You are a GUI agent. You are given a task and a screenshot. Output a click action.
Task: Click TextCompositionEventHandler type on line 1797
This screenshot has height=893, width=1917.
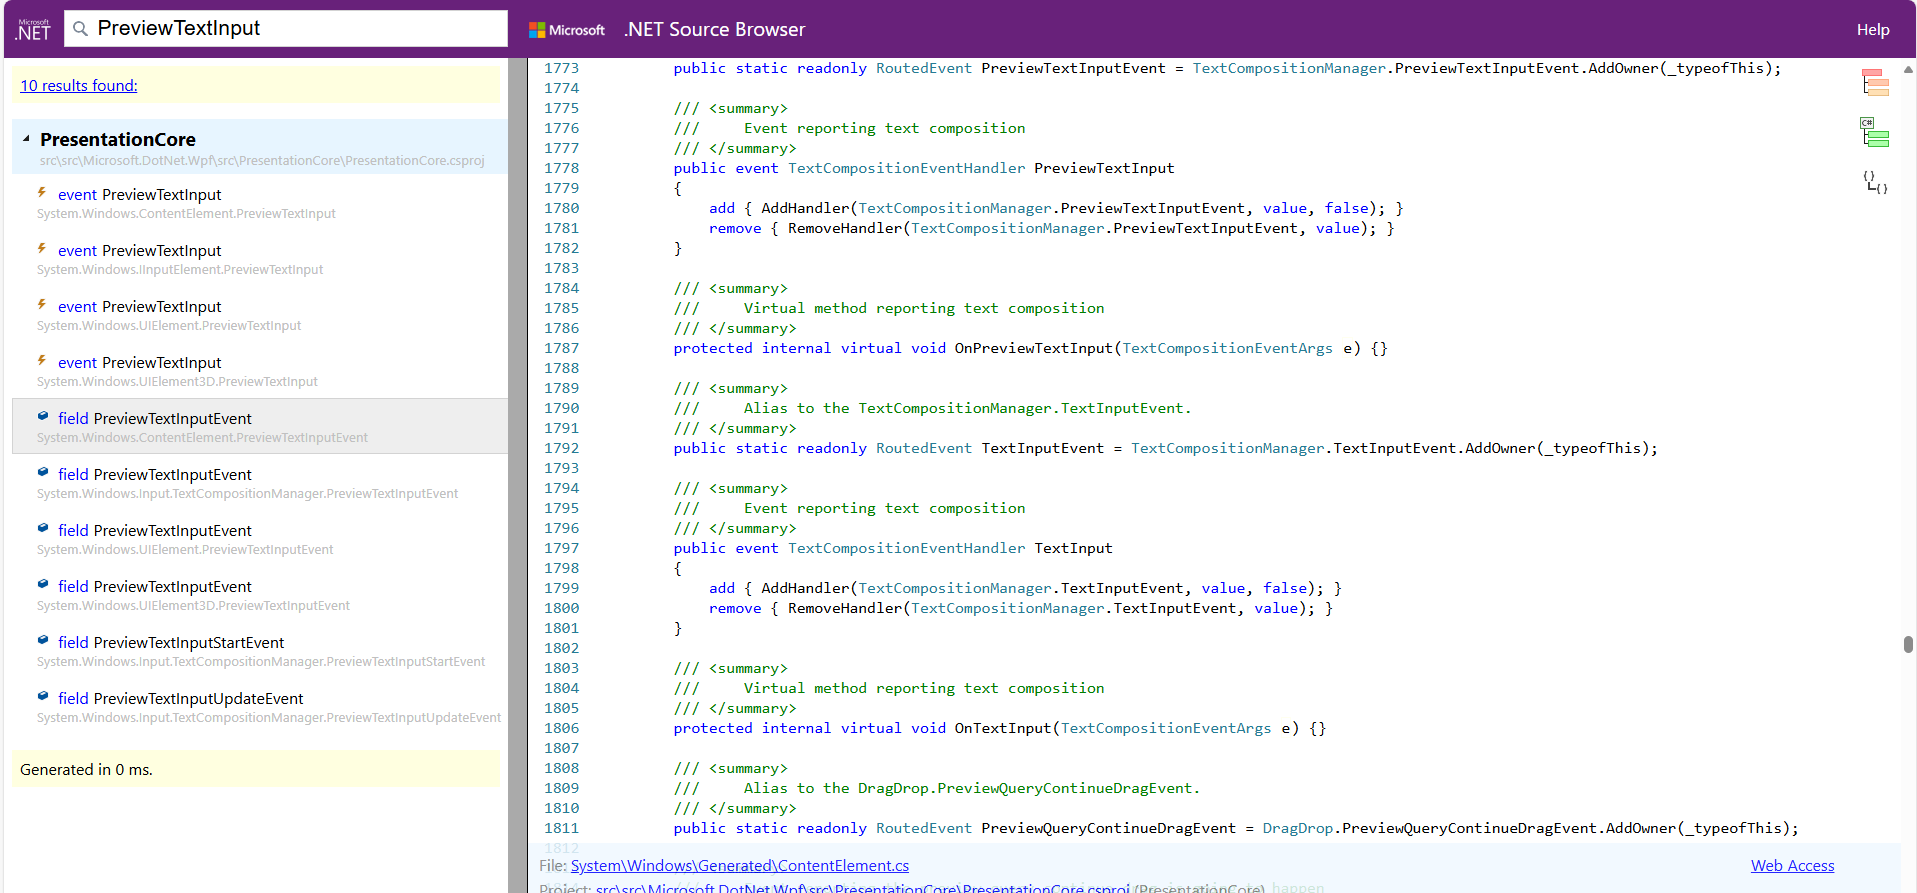(x=907, y=548)
